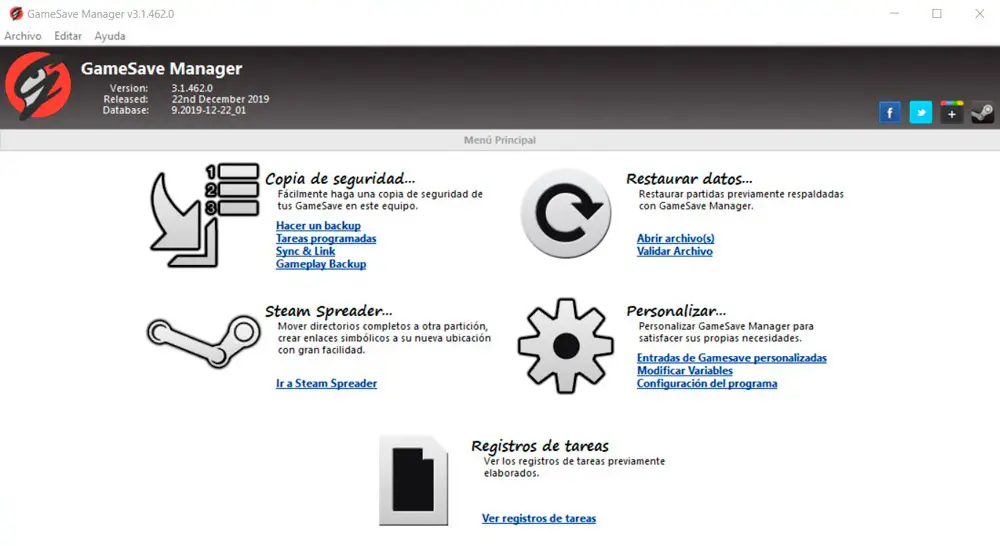
Task: Click the Registros de tareas heading
Action: point(540,446)
